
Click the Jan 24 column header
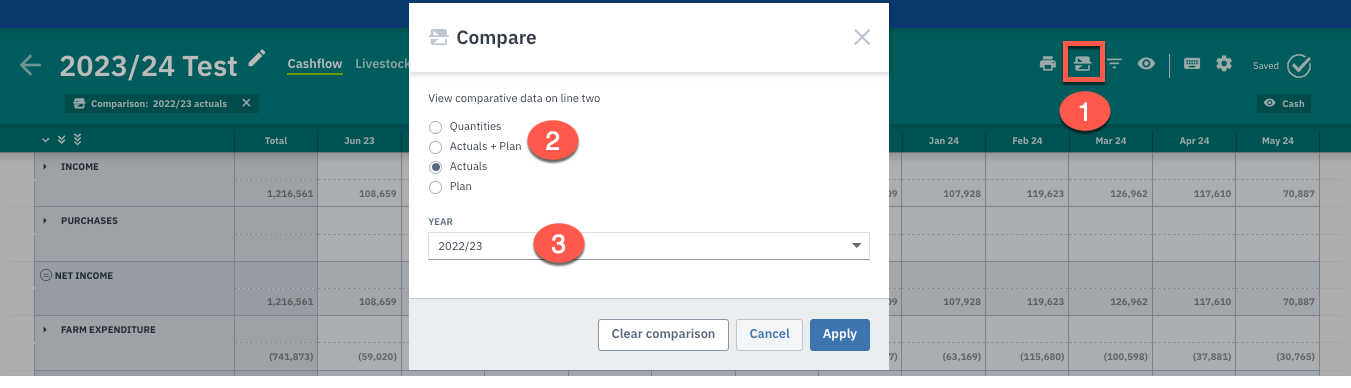pyautogui.click(x=943, y=141)
